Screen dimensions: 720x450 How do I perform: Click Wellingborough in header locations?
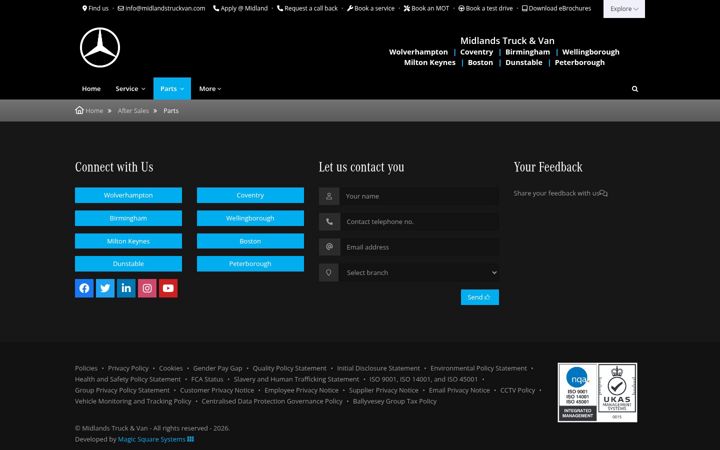tap(591, 52)
